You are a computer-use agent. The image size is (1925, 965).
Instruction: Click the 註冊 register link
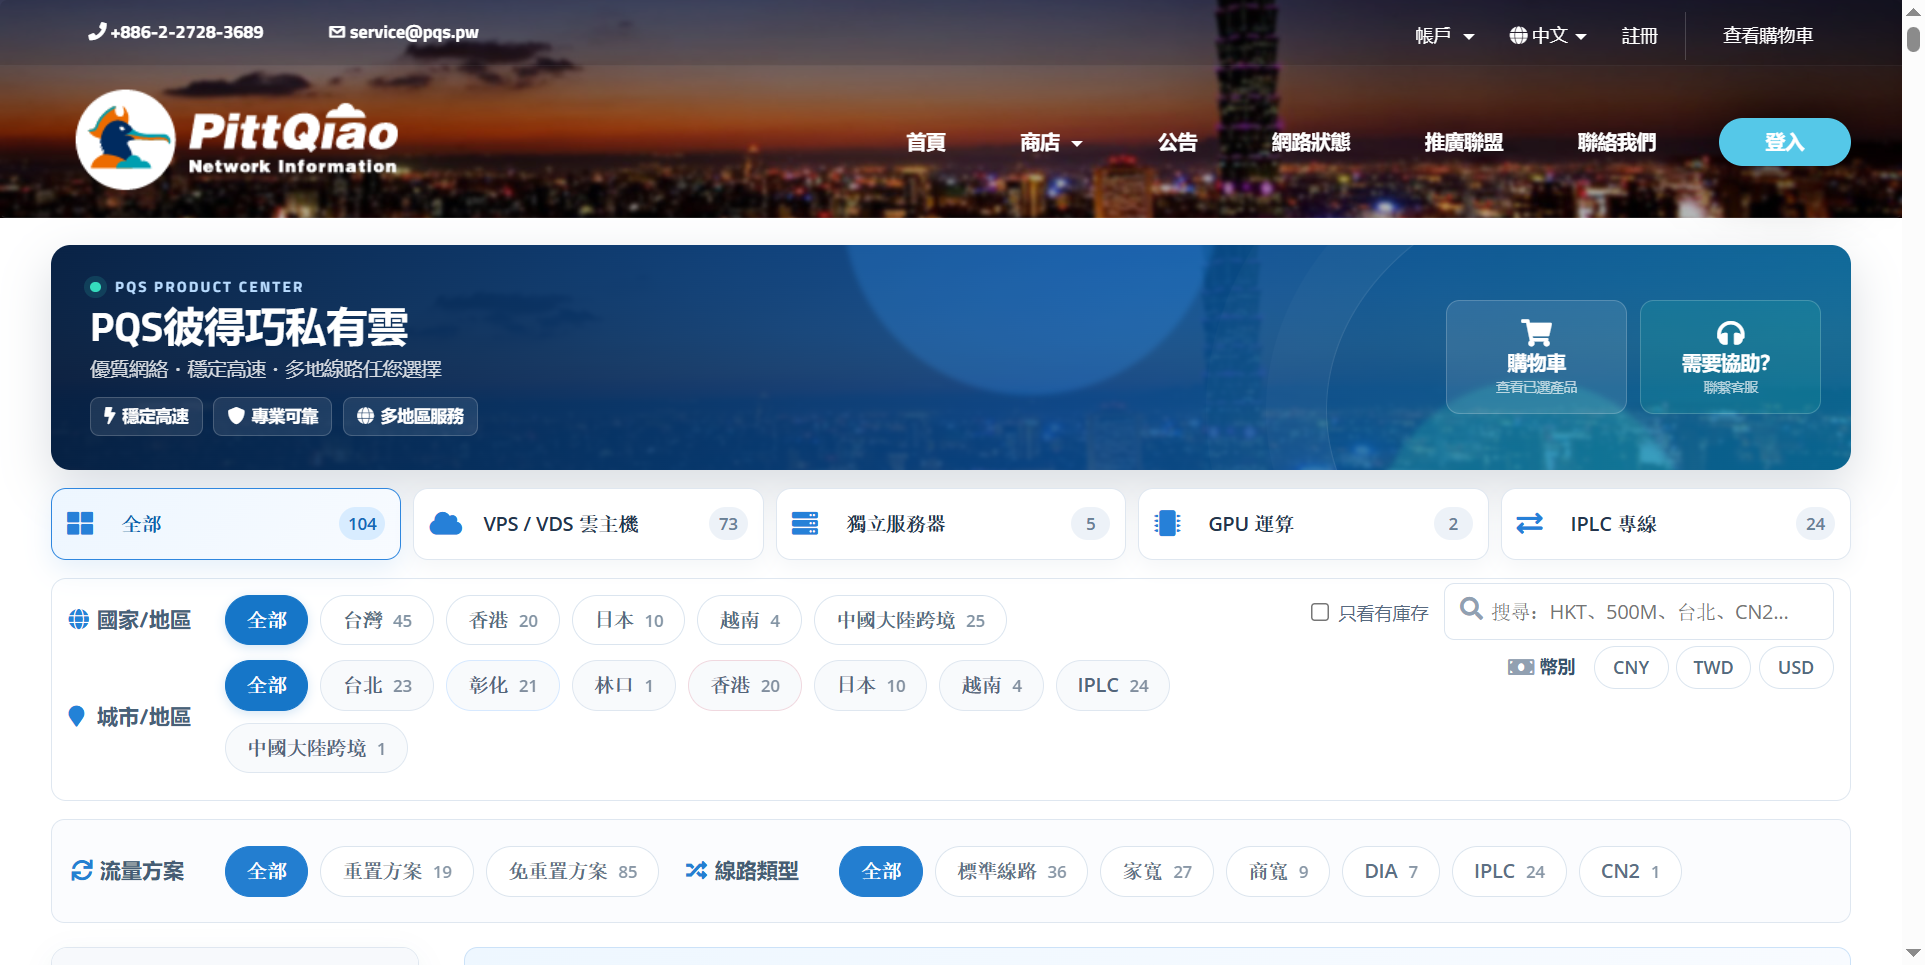coord(1640,36)
